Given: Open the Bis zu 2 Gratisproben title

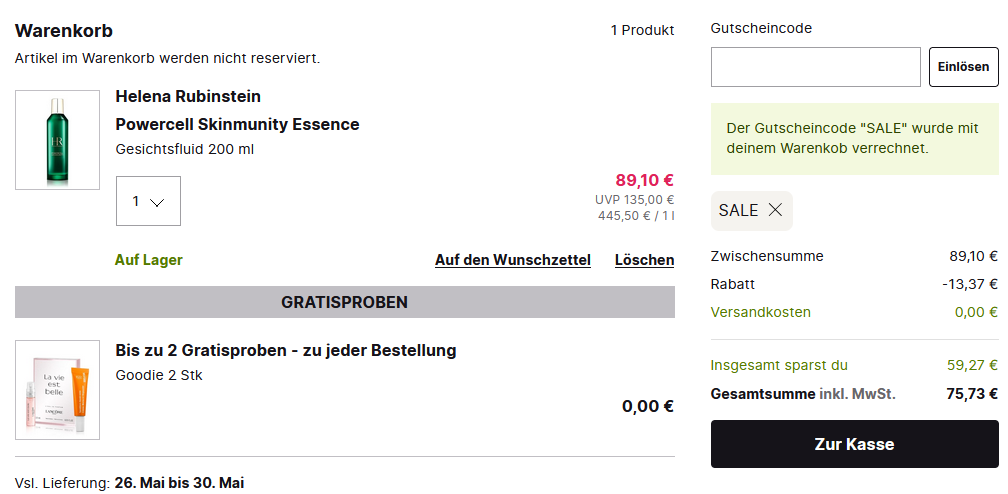Looking at the screenshot, I should pyautogui.click(x=286, y=350).
